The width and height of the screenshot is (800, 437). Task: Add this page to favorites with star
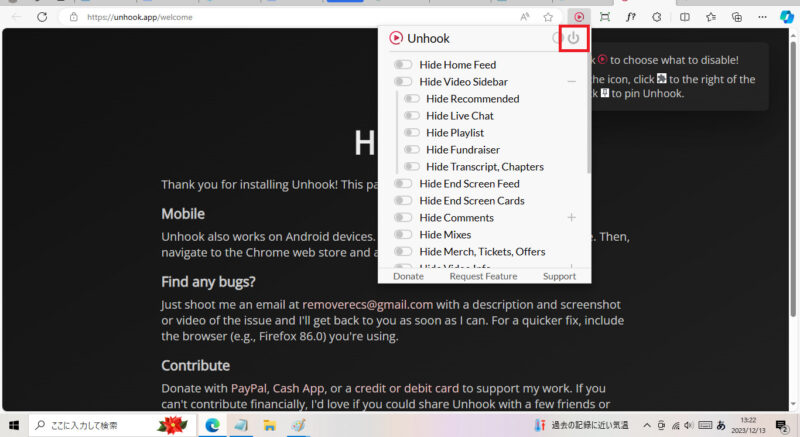click(x=548, y=17)
